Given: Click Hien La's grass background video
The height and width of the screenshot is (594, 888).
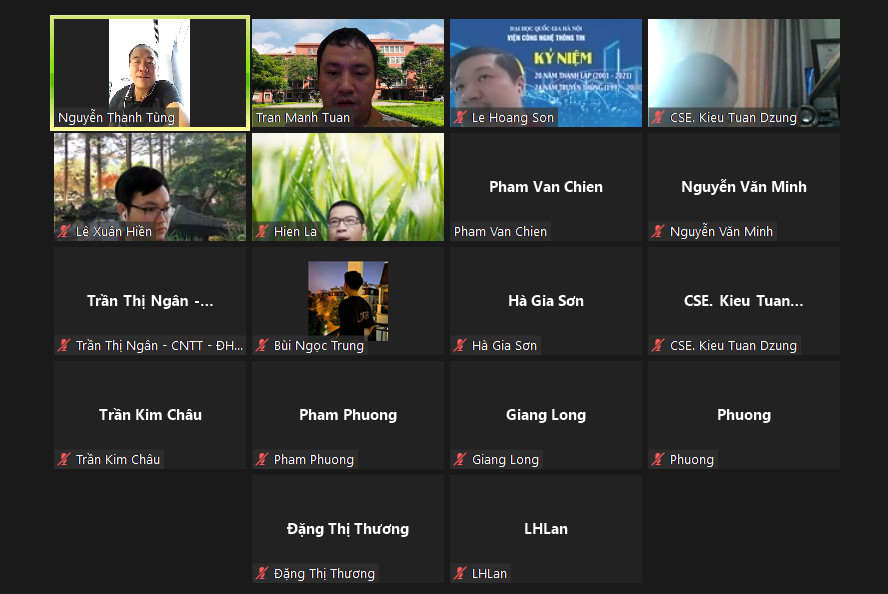Looking at the screenshot, I should [348, 187].
